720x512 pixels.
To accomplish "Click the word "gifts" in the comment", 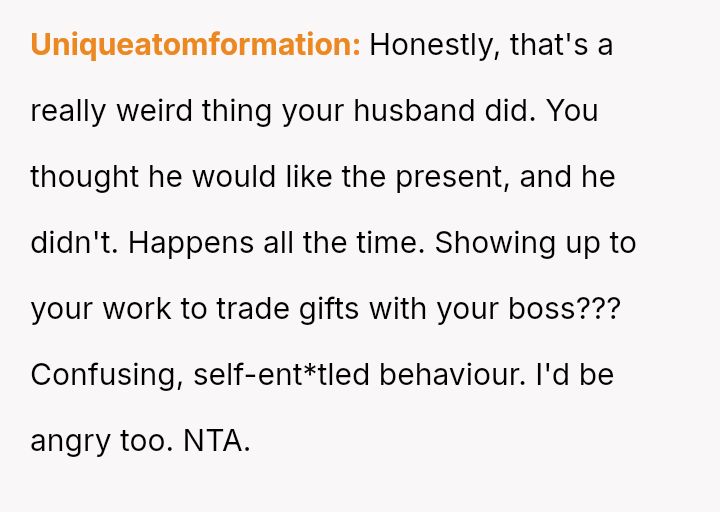I will 330,309.
